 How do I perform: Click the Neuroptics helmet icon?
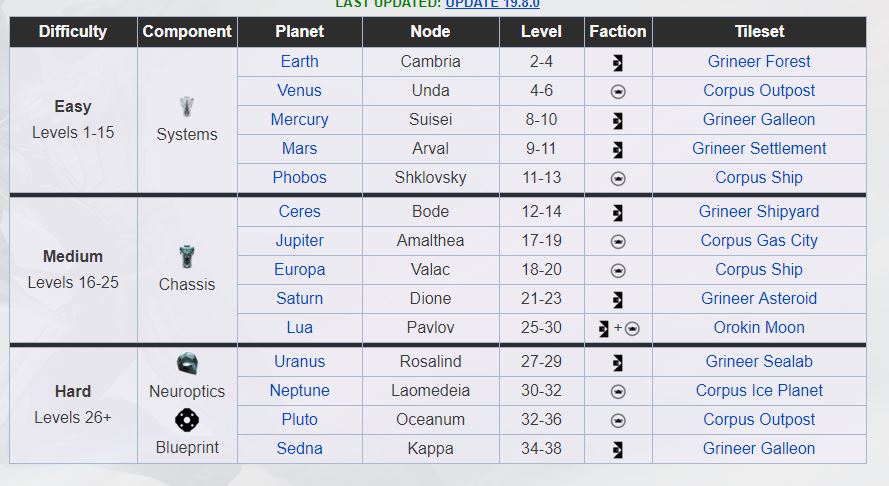coord(187,364)
